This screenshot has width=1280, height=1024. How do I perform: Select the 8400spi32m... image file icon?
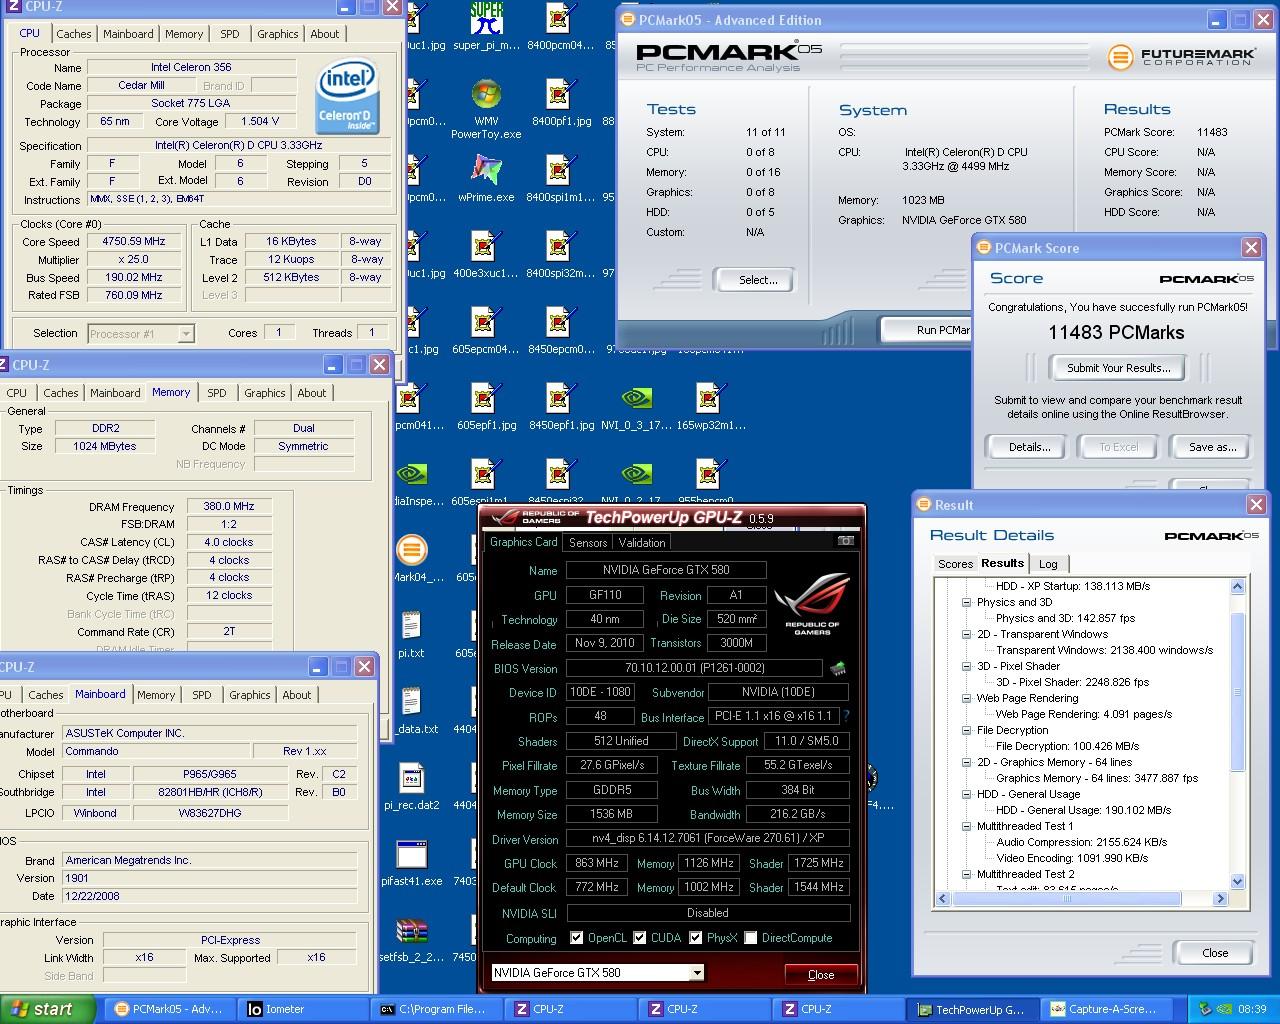(x=560, y=255)
